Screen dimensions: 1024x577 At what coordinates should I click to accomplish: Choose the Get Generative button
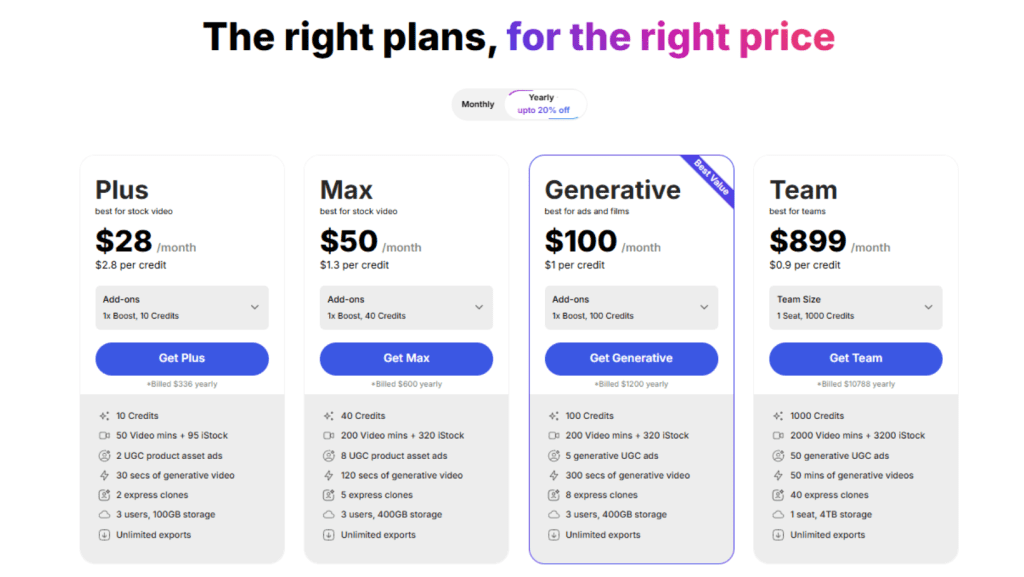click(x=631, y=358)
